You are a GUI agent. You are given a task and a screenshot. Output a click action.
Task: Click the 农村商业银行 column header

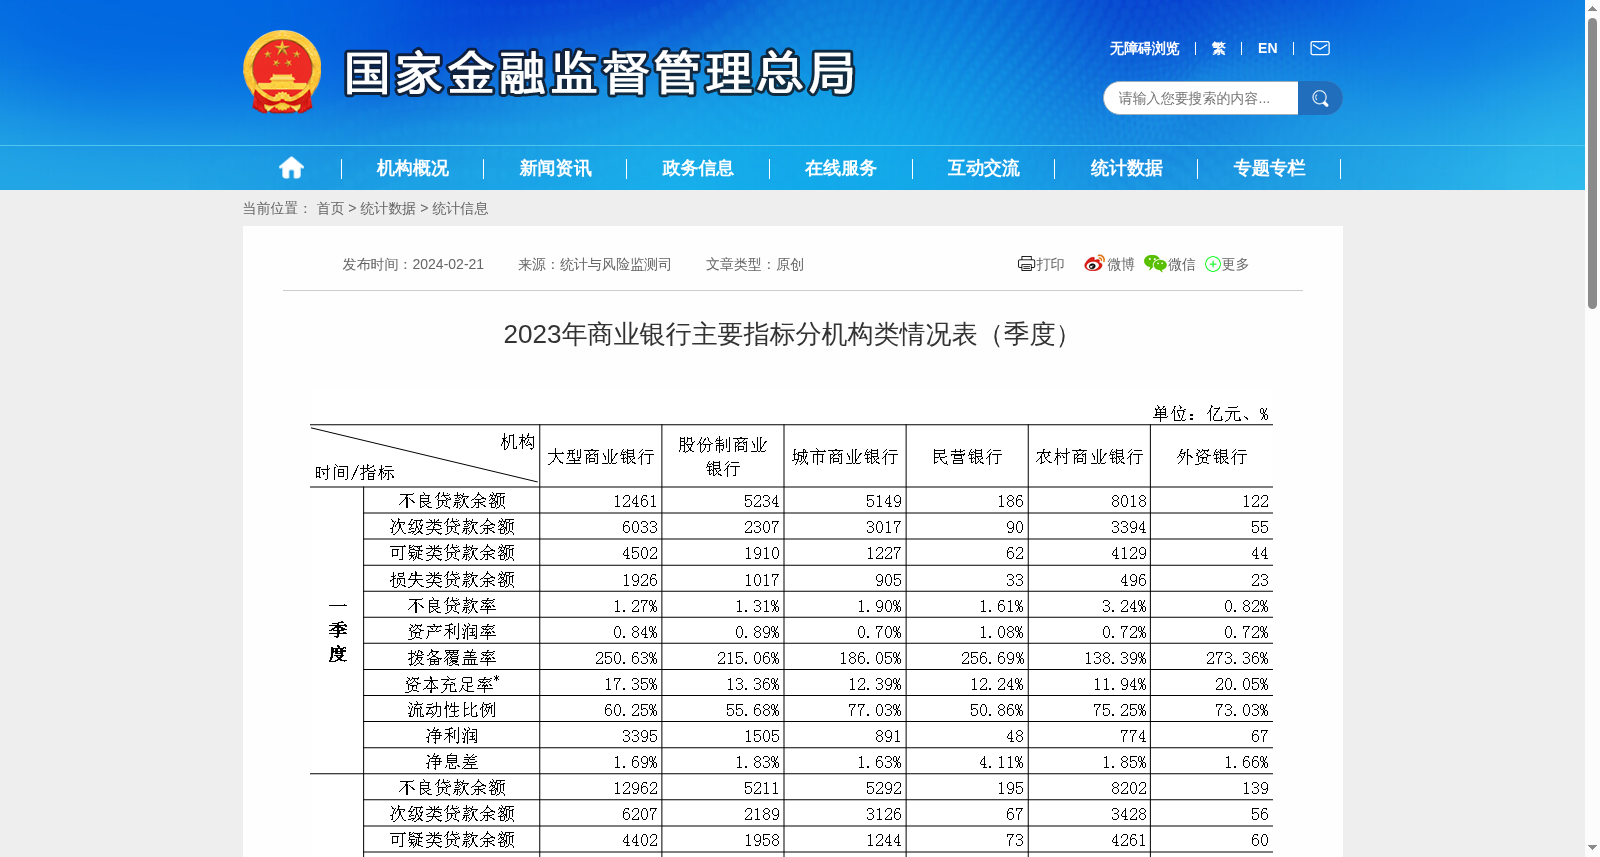[1089, 457]
